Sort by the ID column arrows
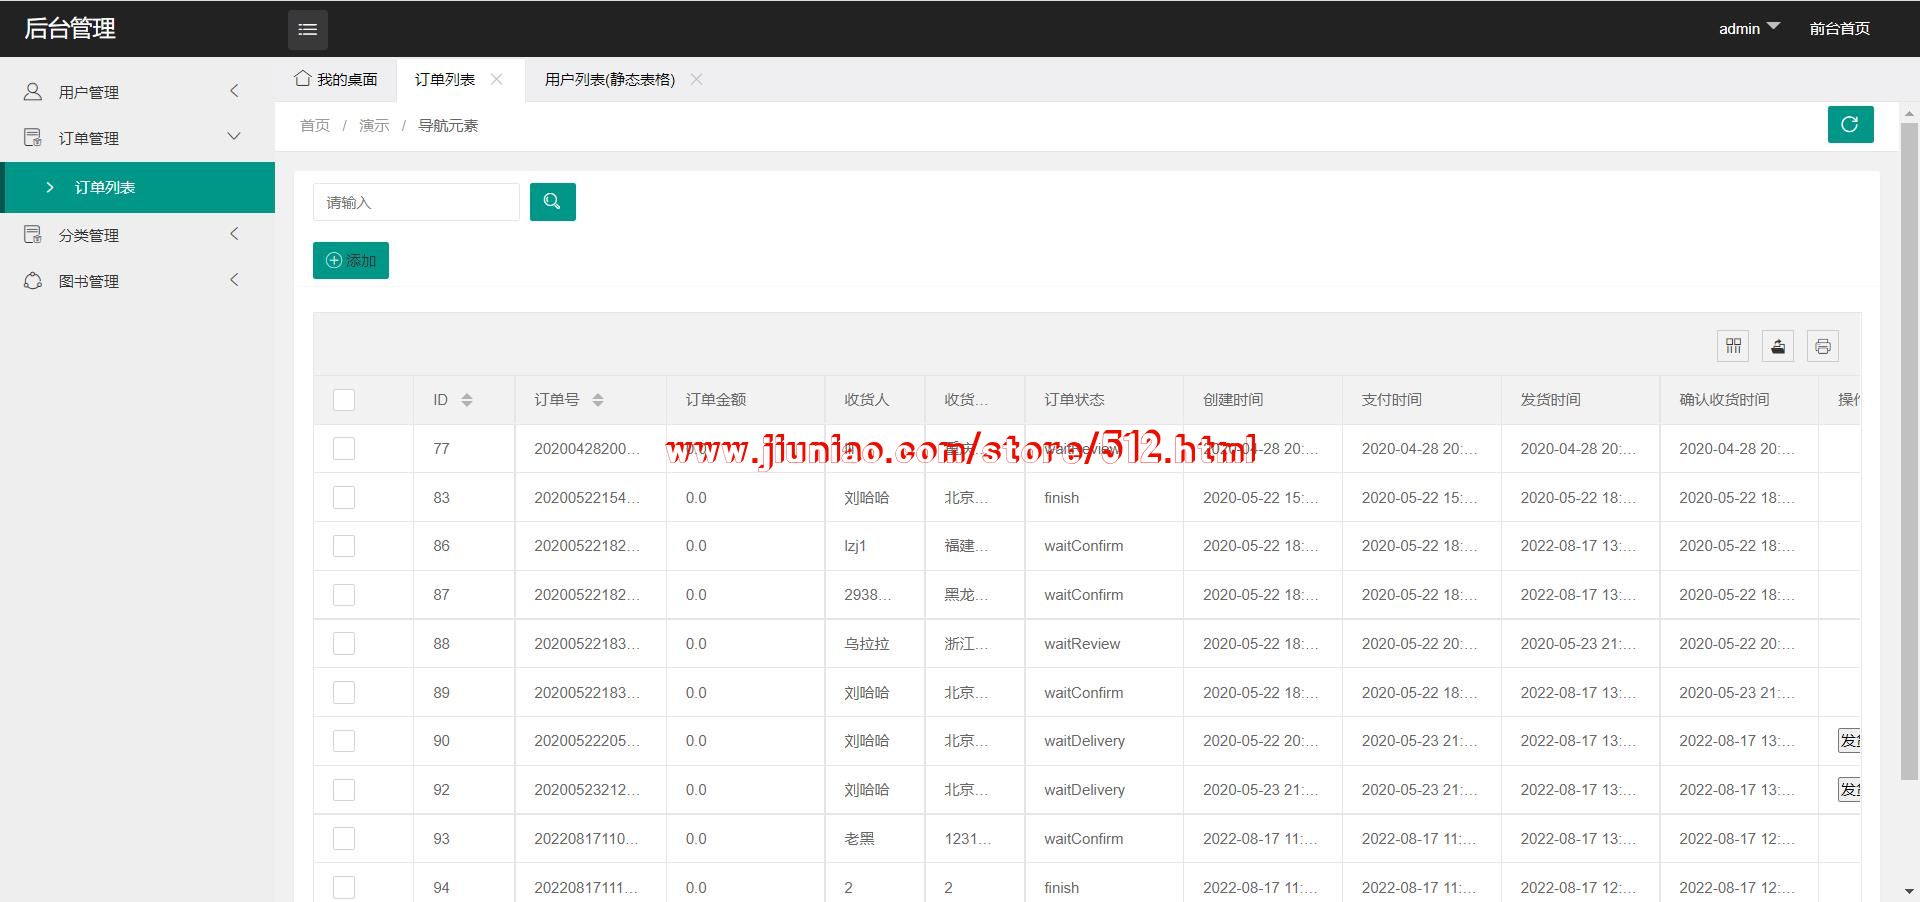The image size is (1920, 902). (467, 400)
